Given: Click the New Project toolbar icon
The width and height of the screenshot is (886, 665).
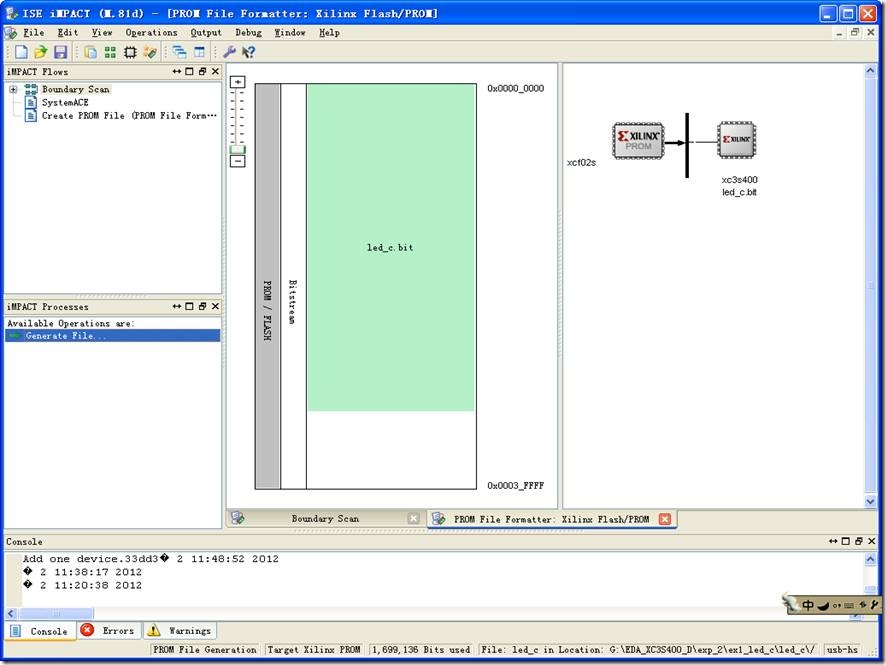Looking at the screenshot, I should tap(21, 52).
